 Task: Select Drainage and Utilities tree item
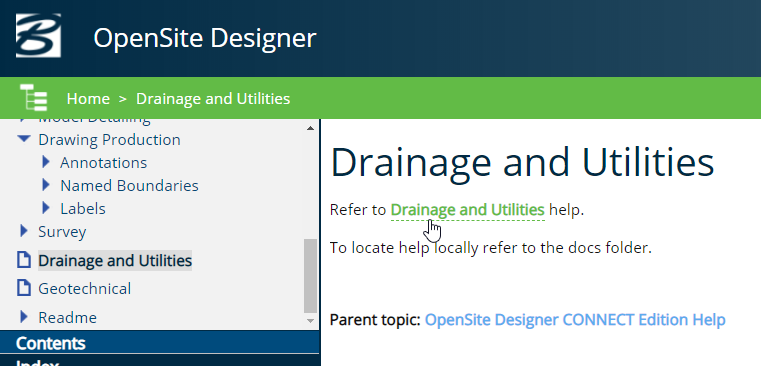tap(115, 261)
